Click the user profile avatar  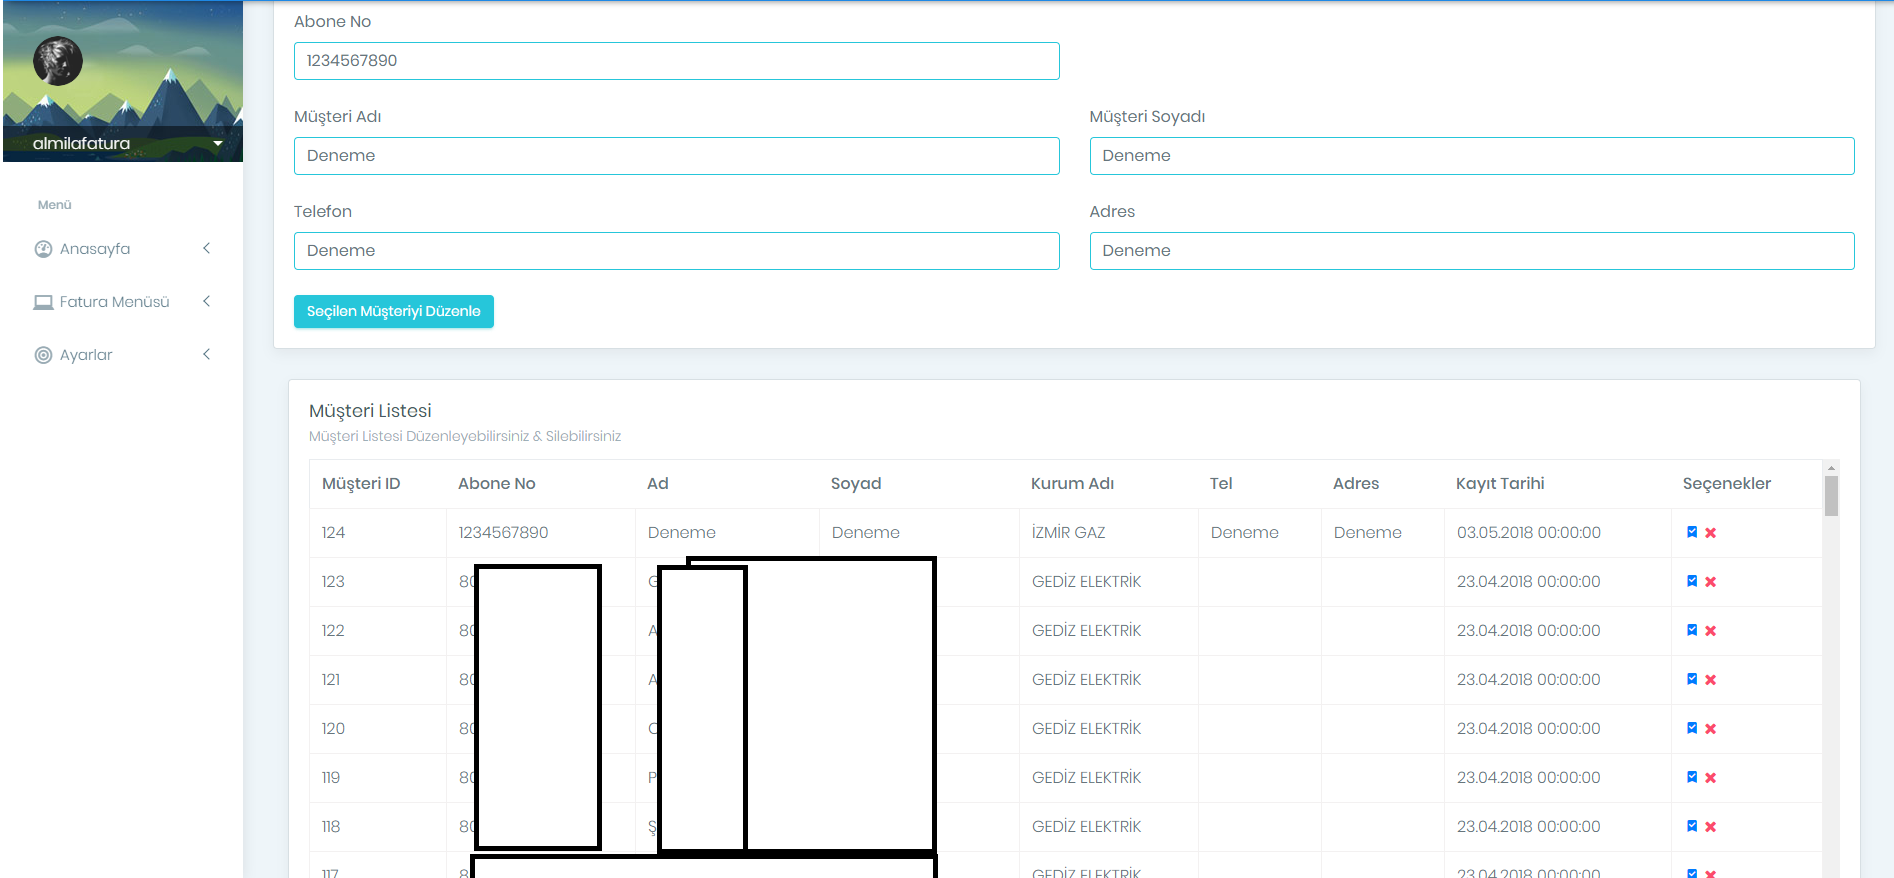point(58,61)
